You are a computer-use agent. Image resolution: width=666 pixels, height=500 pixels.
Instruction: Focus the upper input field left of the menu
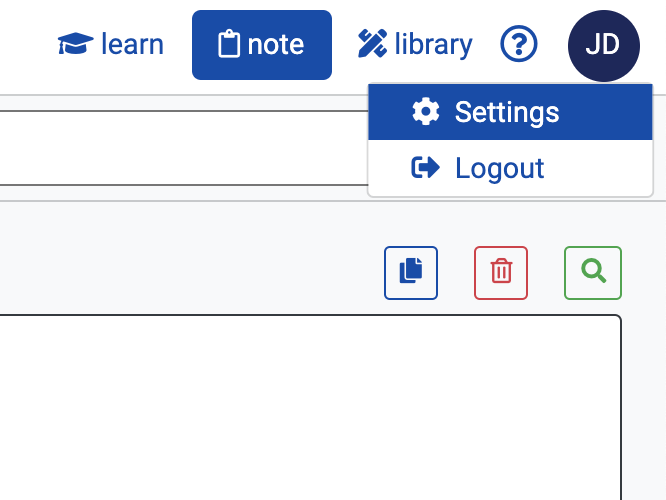pos(184,148)
